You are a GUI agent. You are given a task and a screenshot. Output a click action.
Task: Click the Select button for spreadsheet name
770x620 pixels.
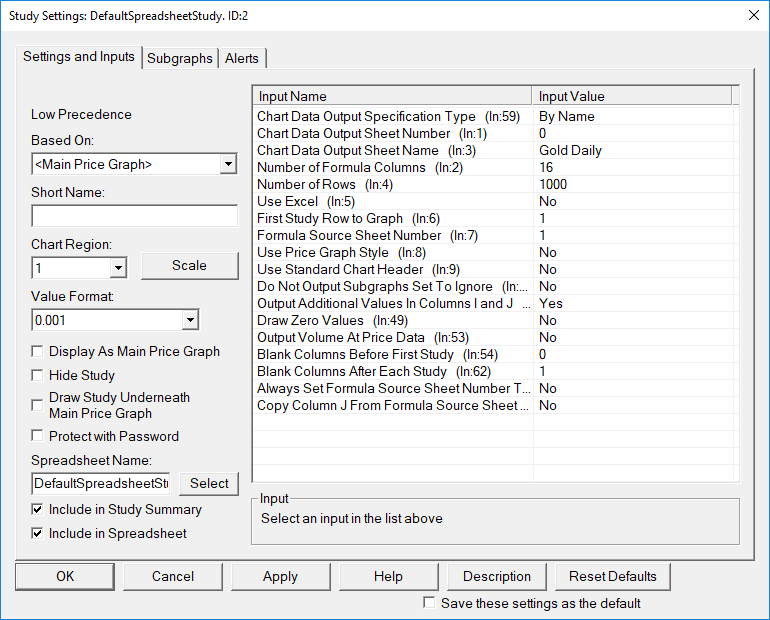coord(209,483)
